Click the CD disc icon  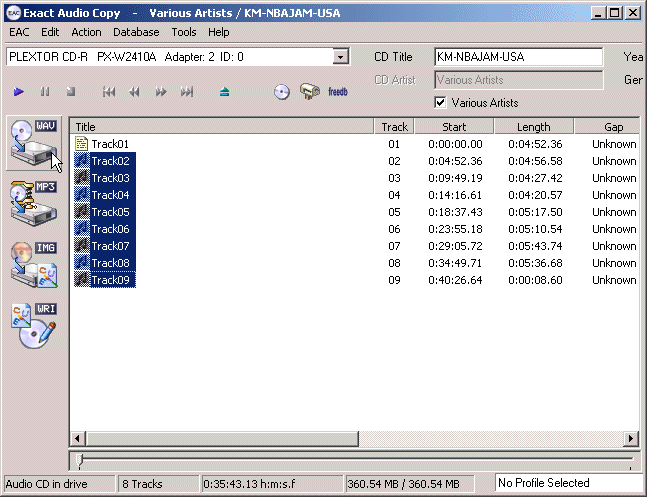[282, 92]
